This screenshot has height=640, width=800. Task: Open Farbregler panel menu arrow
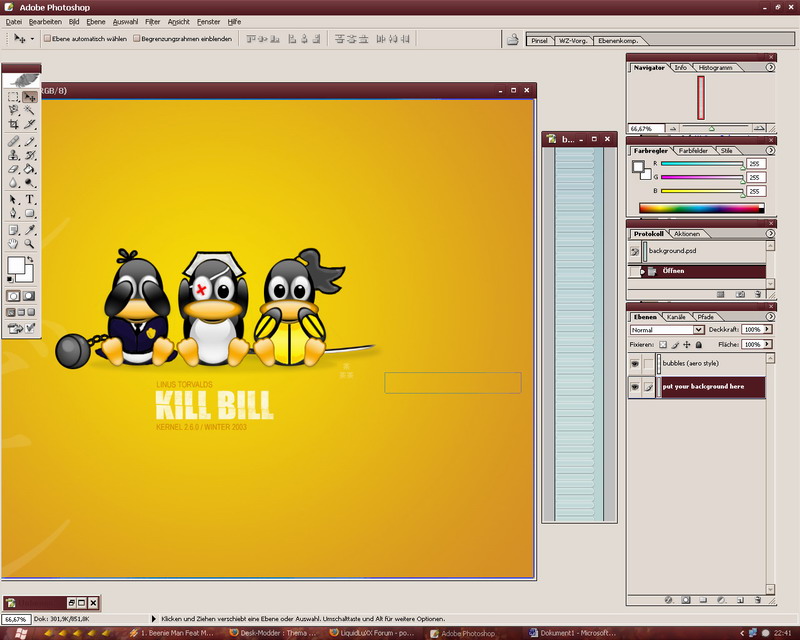tap(770, 151)
